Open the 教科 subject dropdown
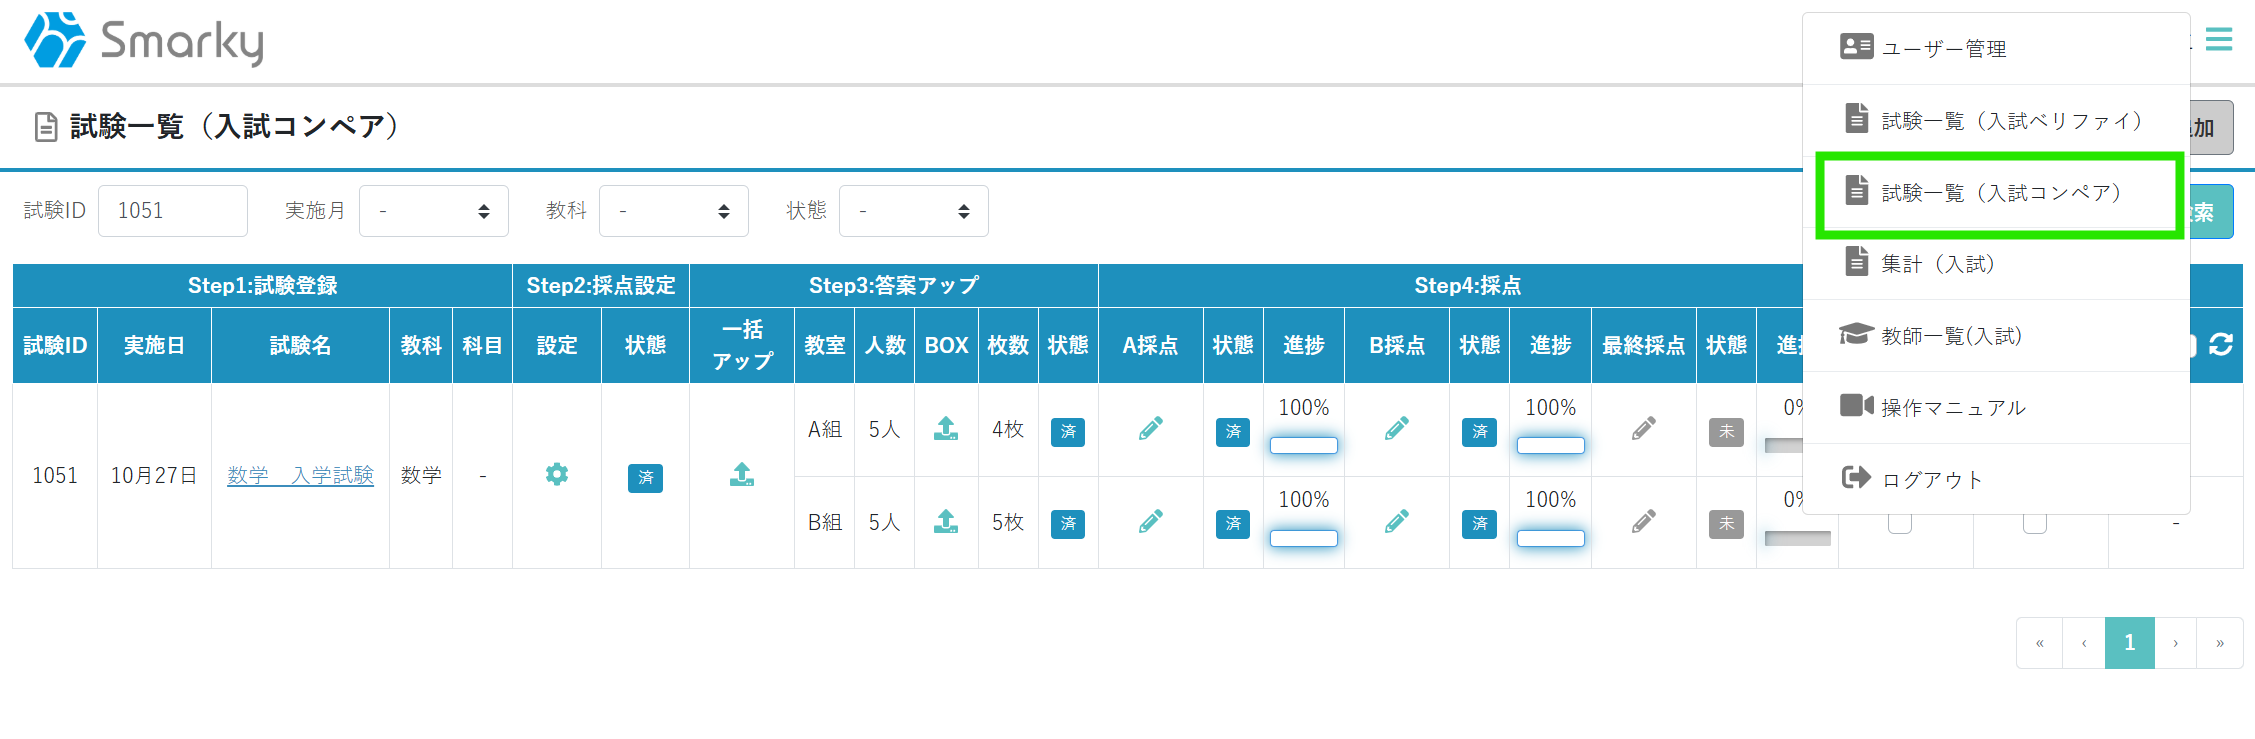 point(674,211)
